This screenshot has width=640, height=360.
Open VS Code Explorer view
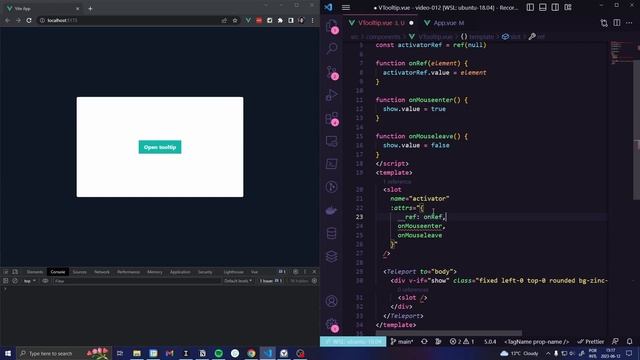pos(332,27)
